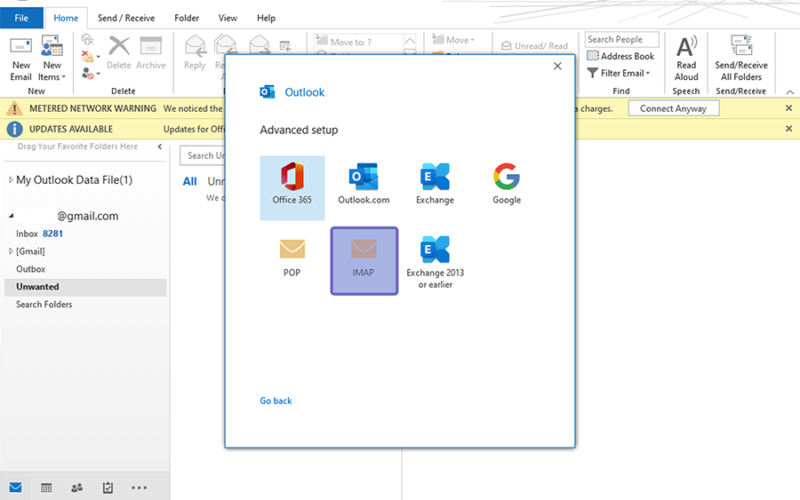Click in the Search People field

pos(621,39)
